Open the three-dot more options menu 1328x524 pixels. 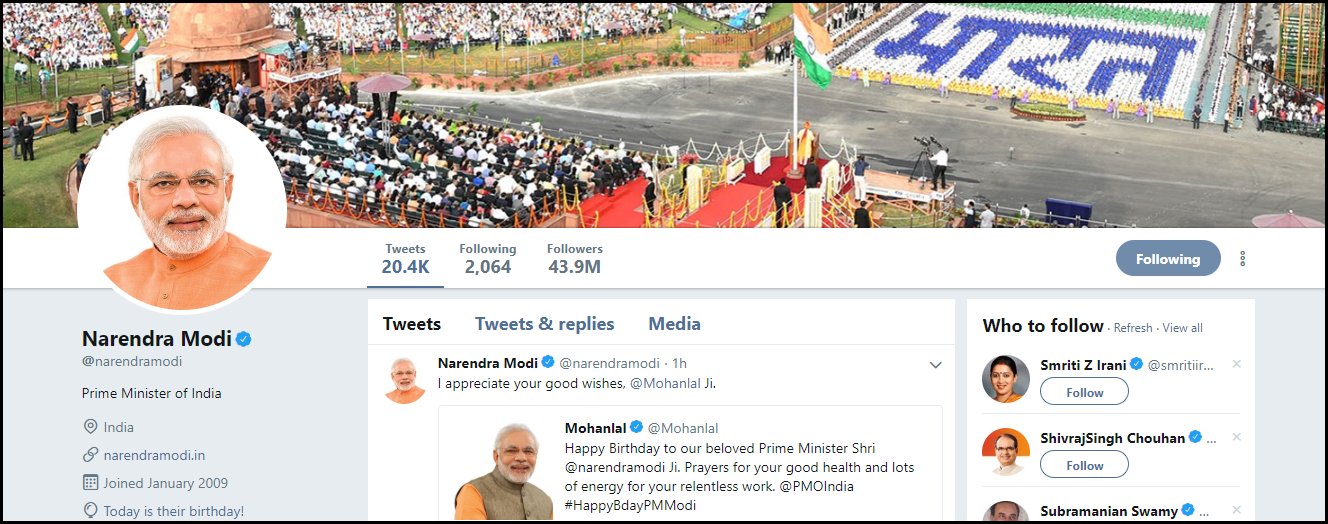[1243, 258]
